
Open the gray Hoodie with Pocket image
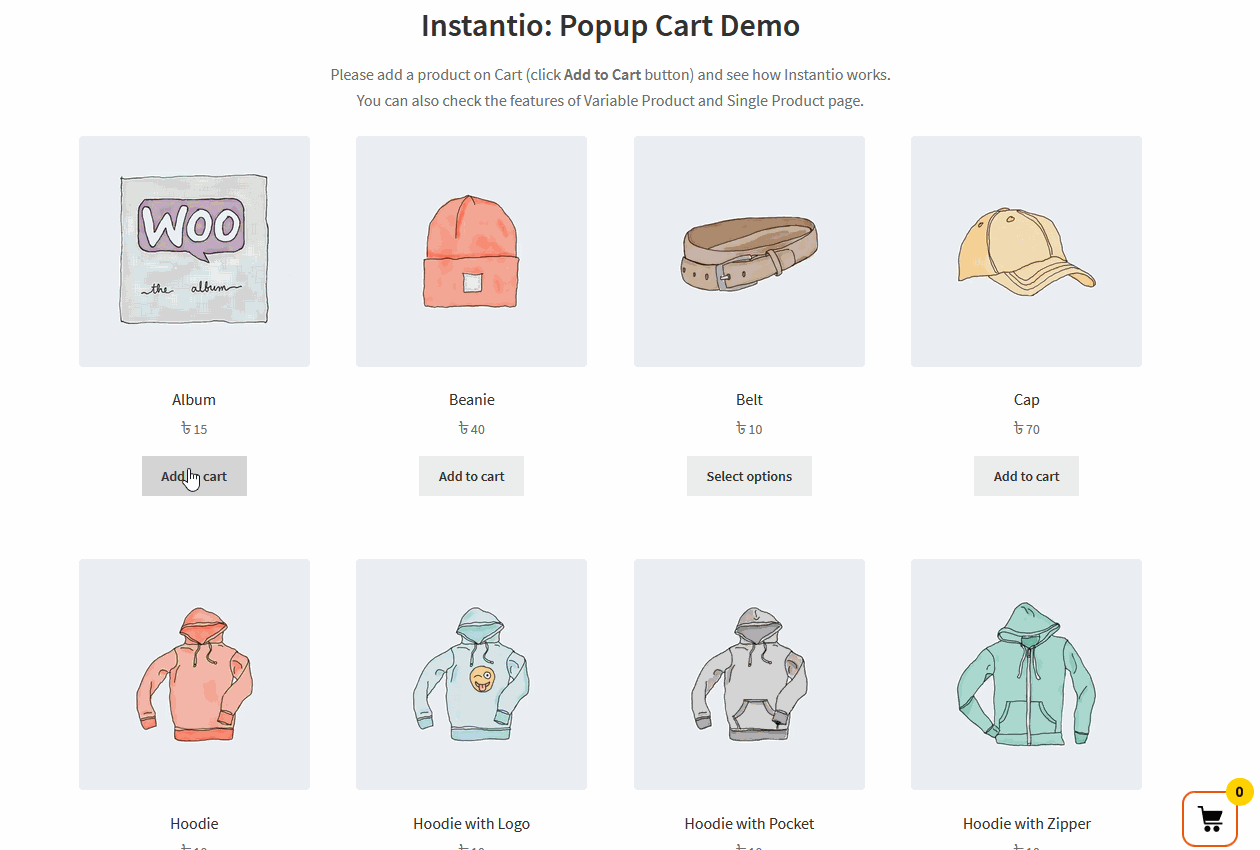(749, 674)
